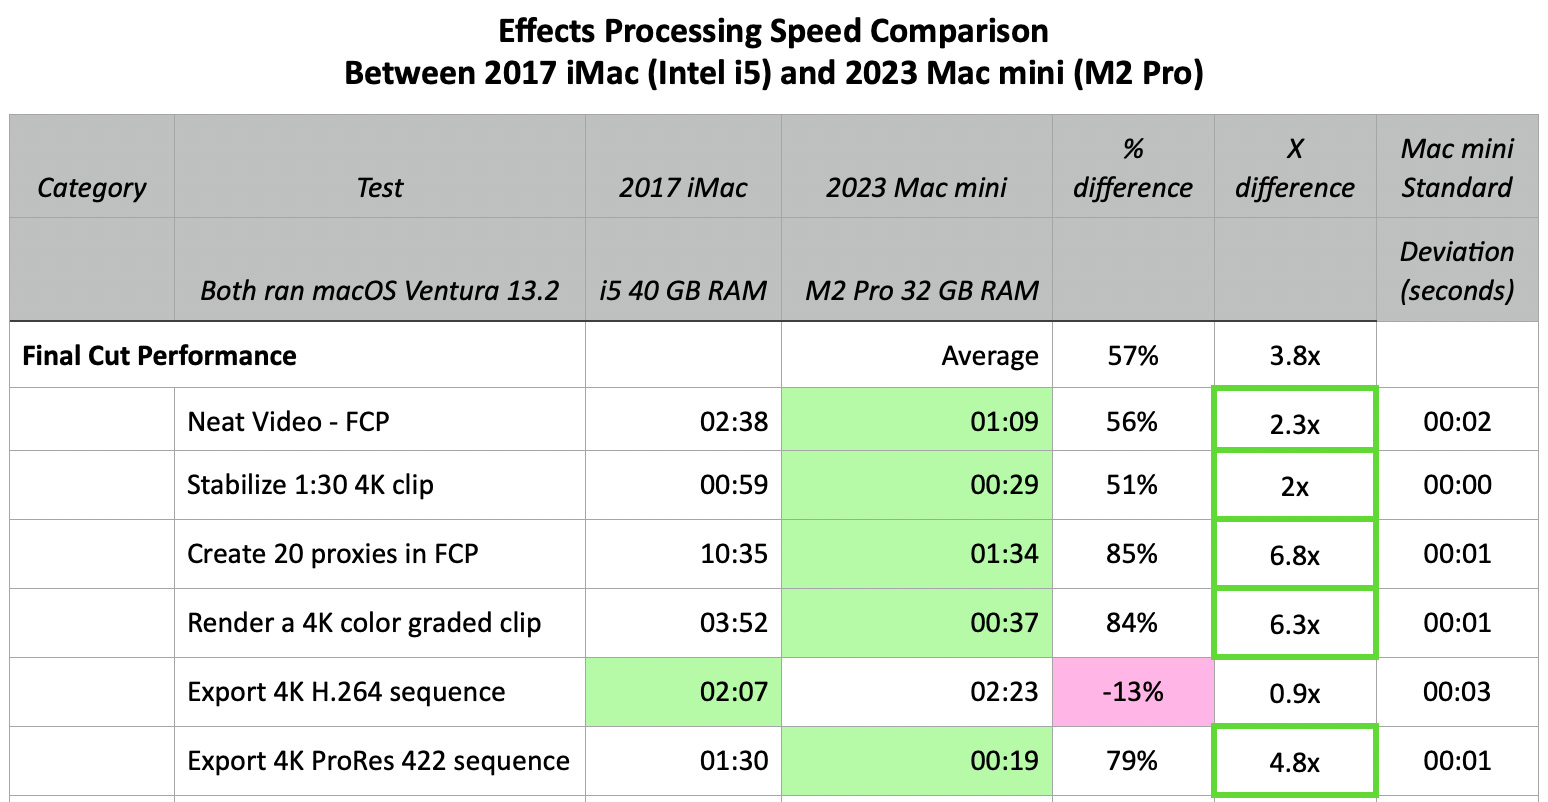Select the Final Cut Performance row label
The image size is (1548, 802).
coord(160,356)
